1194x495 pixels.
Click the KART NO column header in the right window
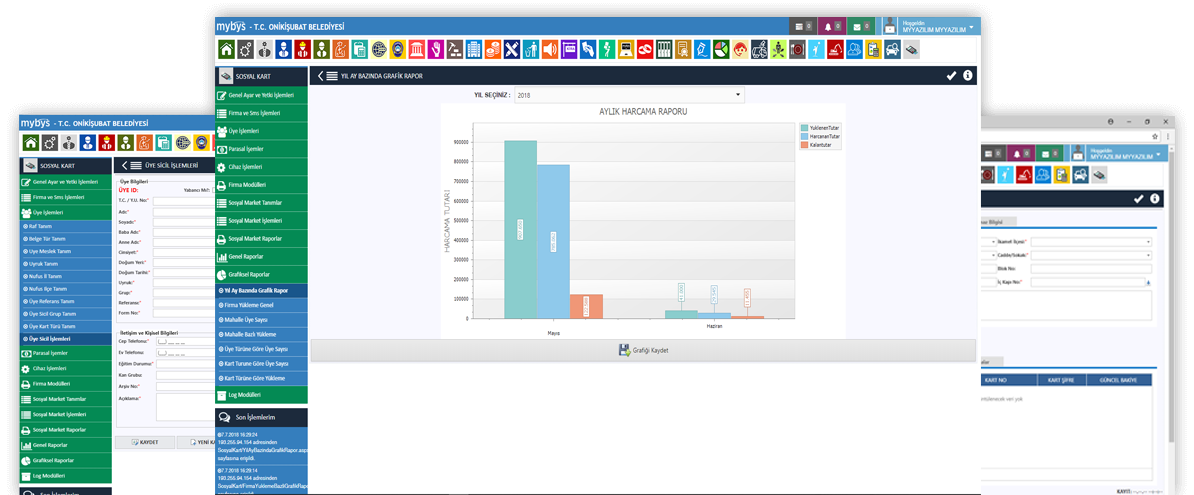1007,380
